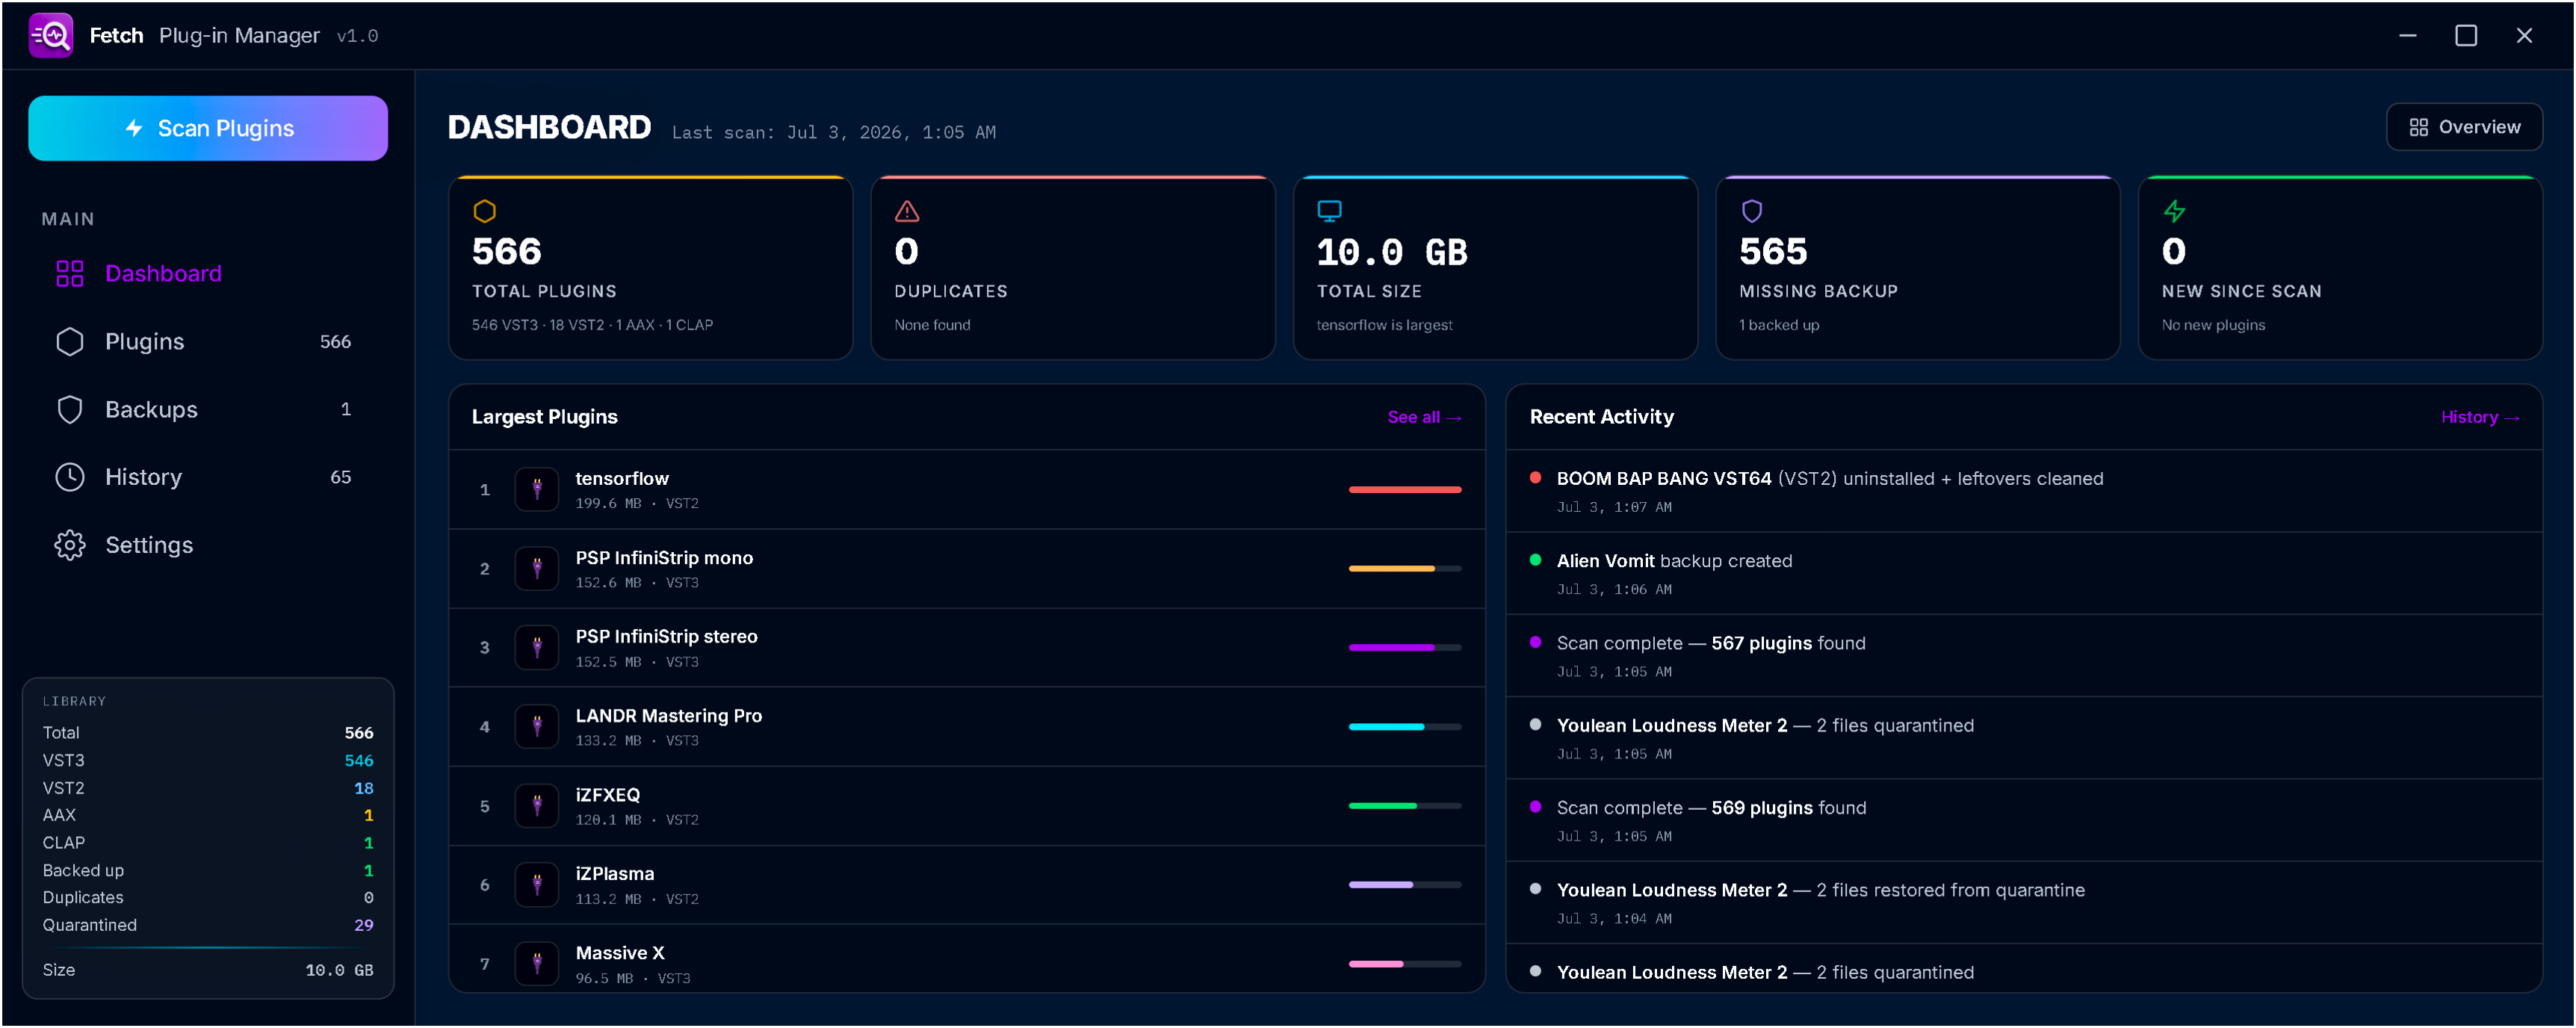
Task: Open the Dashboard sidebar item
Action: (x=208, y=273)
